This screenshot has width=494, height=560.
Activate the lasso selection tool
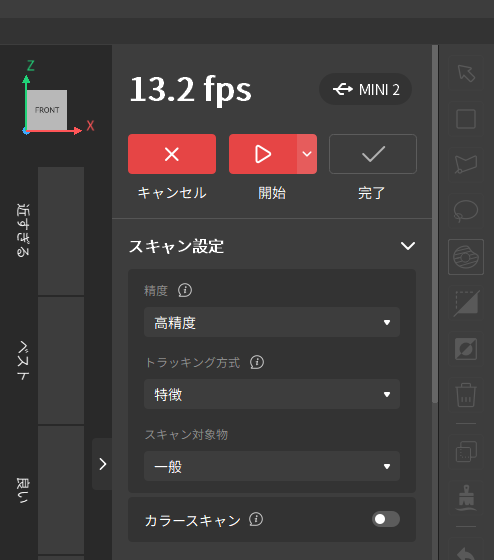[x=466, y=211]
